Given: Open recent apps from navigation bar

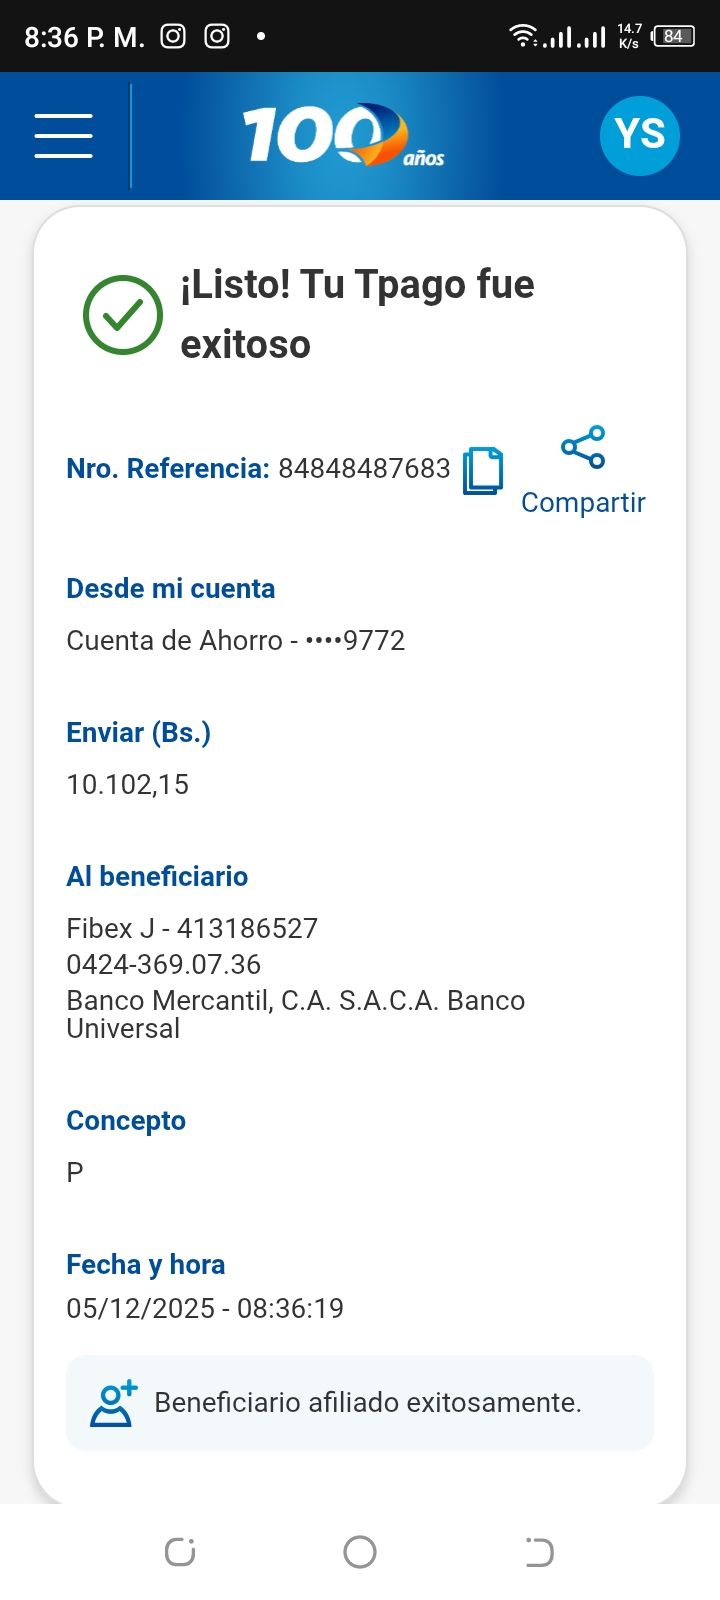Looking at the screenshot, I should click(180, 1552).
